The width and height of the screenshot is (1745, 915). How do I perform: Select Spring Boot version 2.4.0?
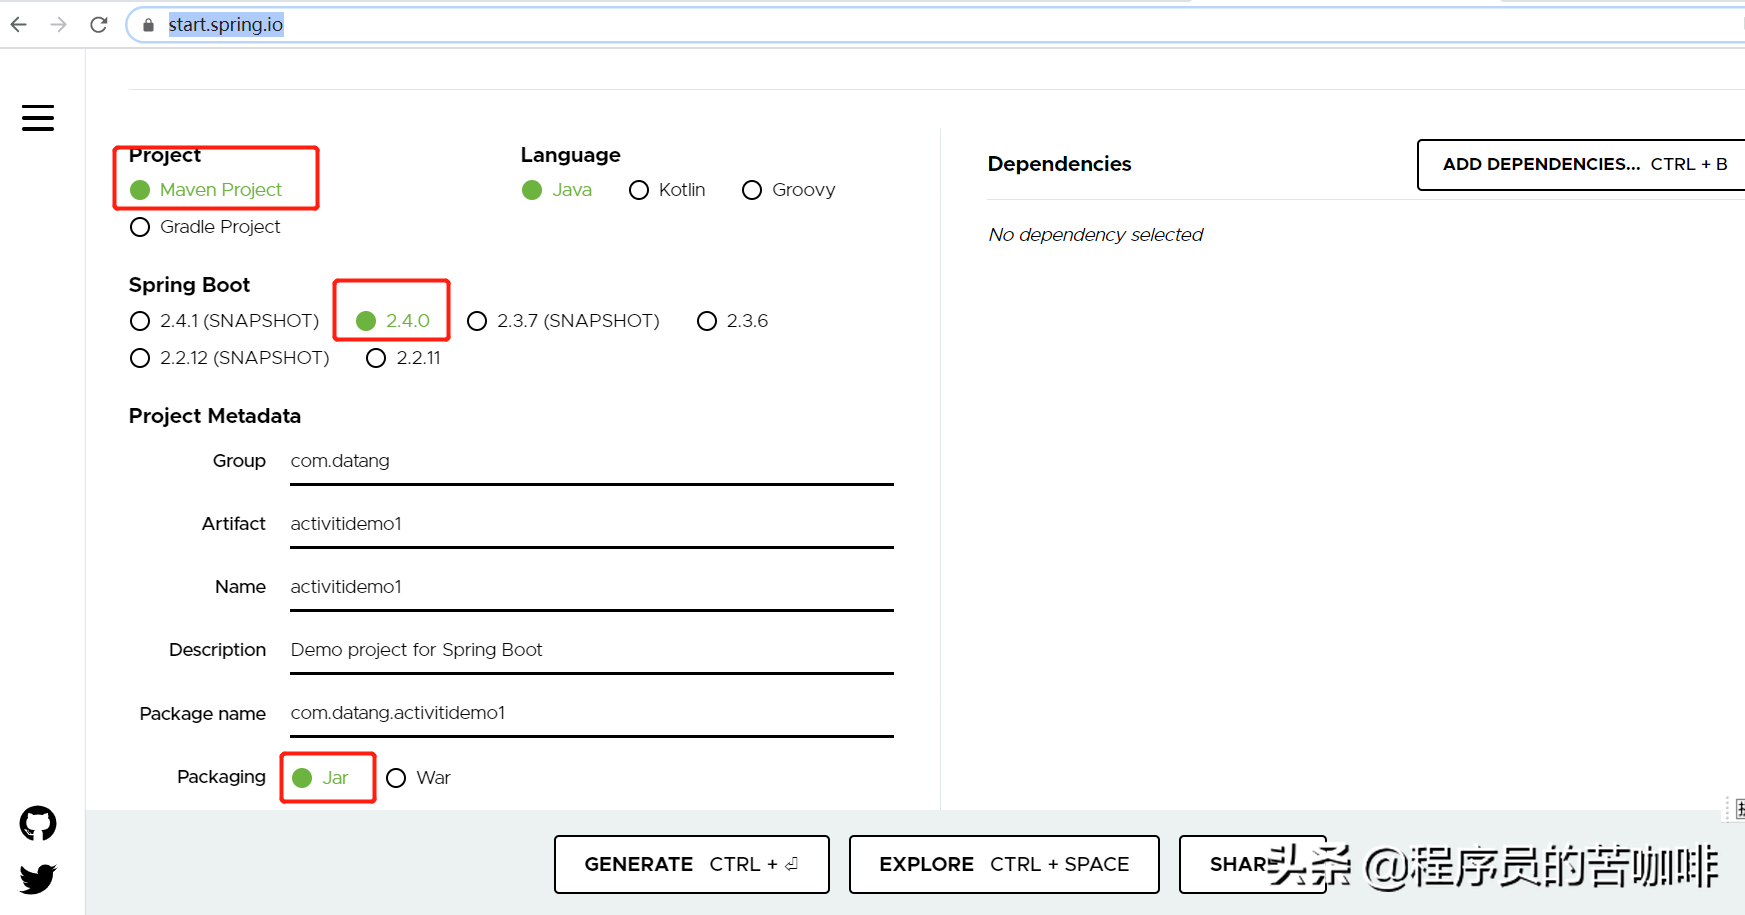[x=393, y=321]
